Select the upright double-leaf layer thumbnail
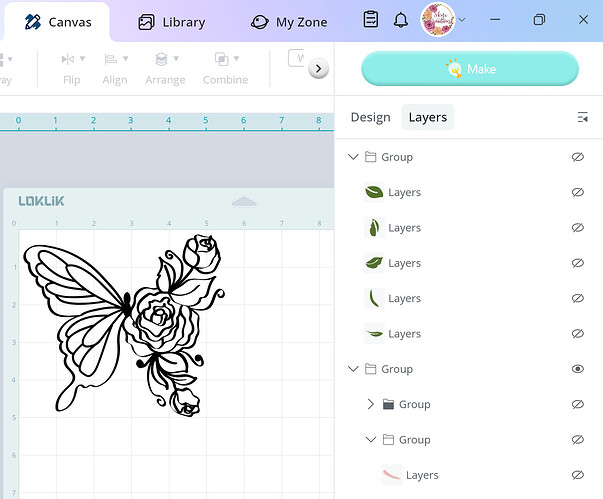This screenshot has width=603, height=499. pyautogui.click(x=374, y=227)
